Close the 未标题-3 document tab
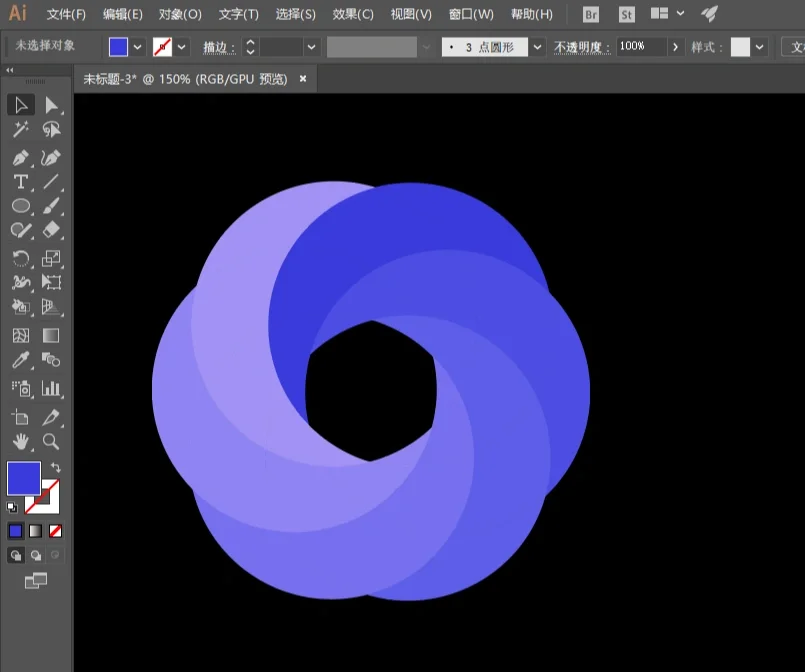The image size is (805, 672). coord(303,79)
